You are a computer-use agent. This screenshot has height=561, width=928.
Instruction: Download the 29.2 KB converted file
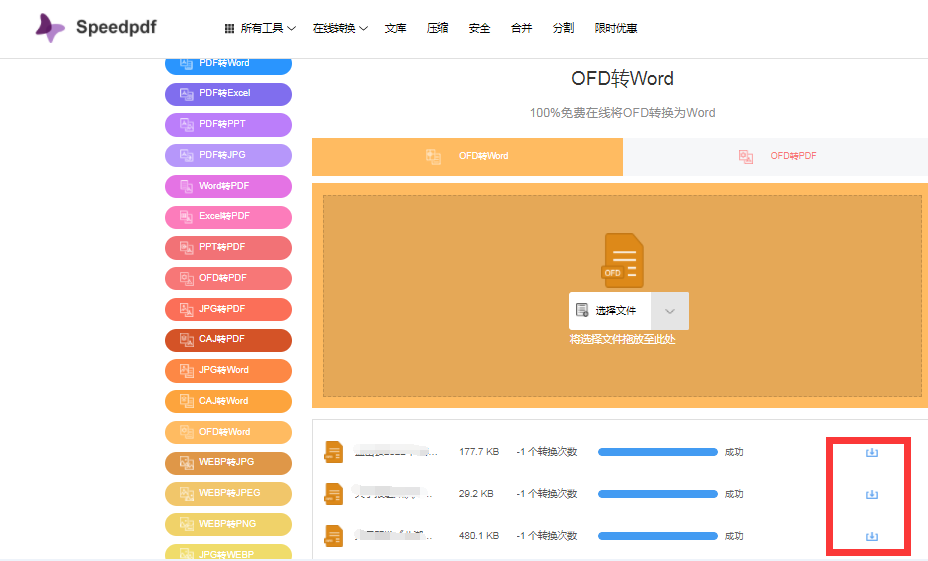872,495
